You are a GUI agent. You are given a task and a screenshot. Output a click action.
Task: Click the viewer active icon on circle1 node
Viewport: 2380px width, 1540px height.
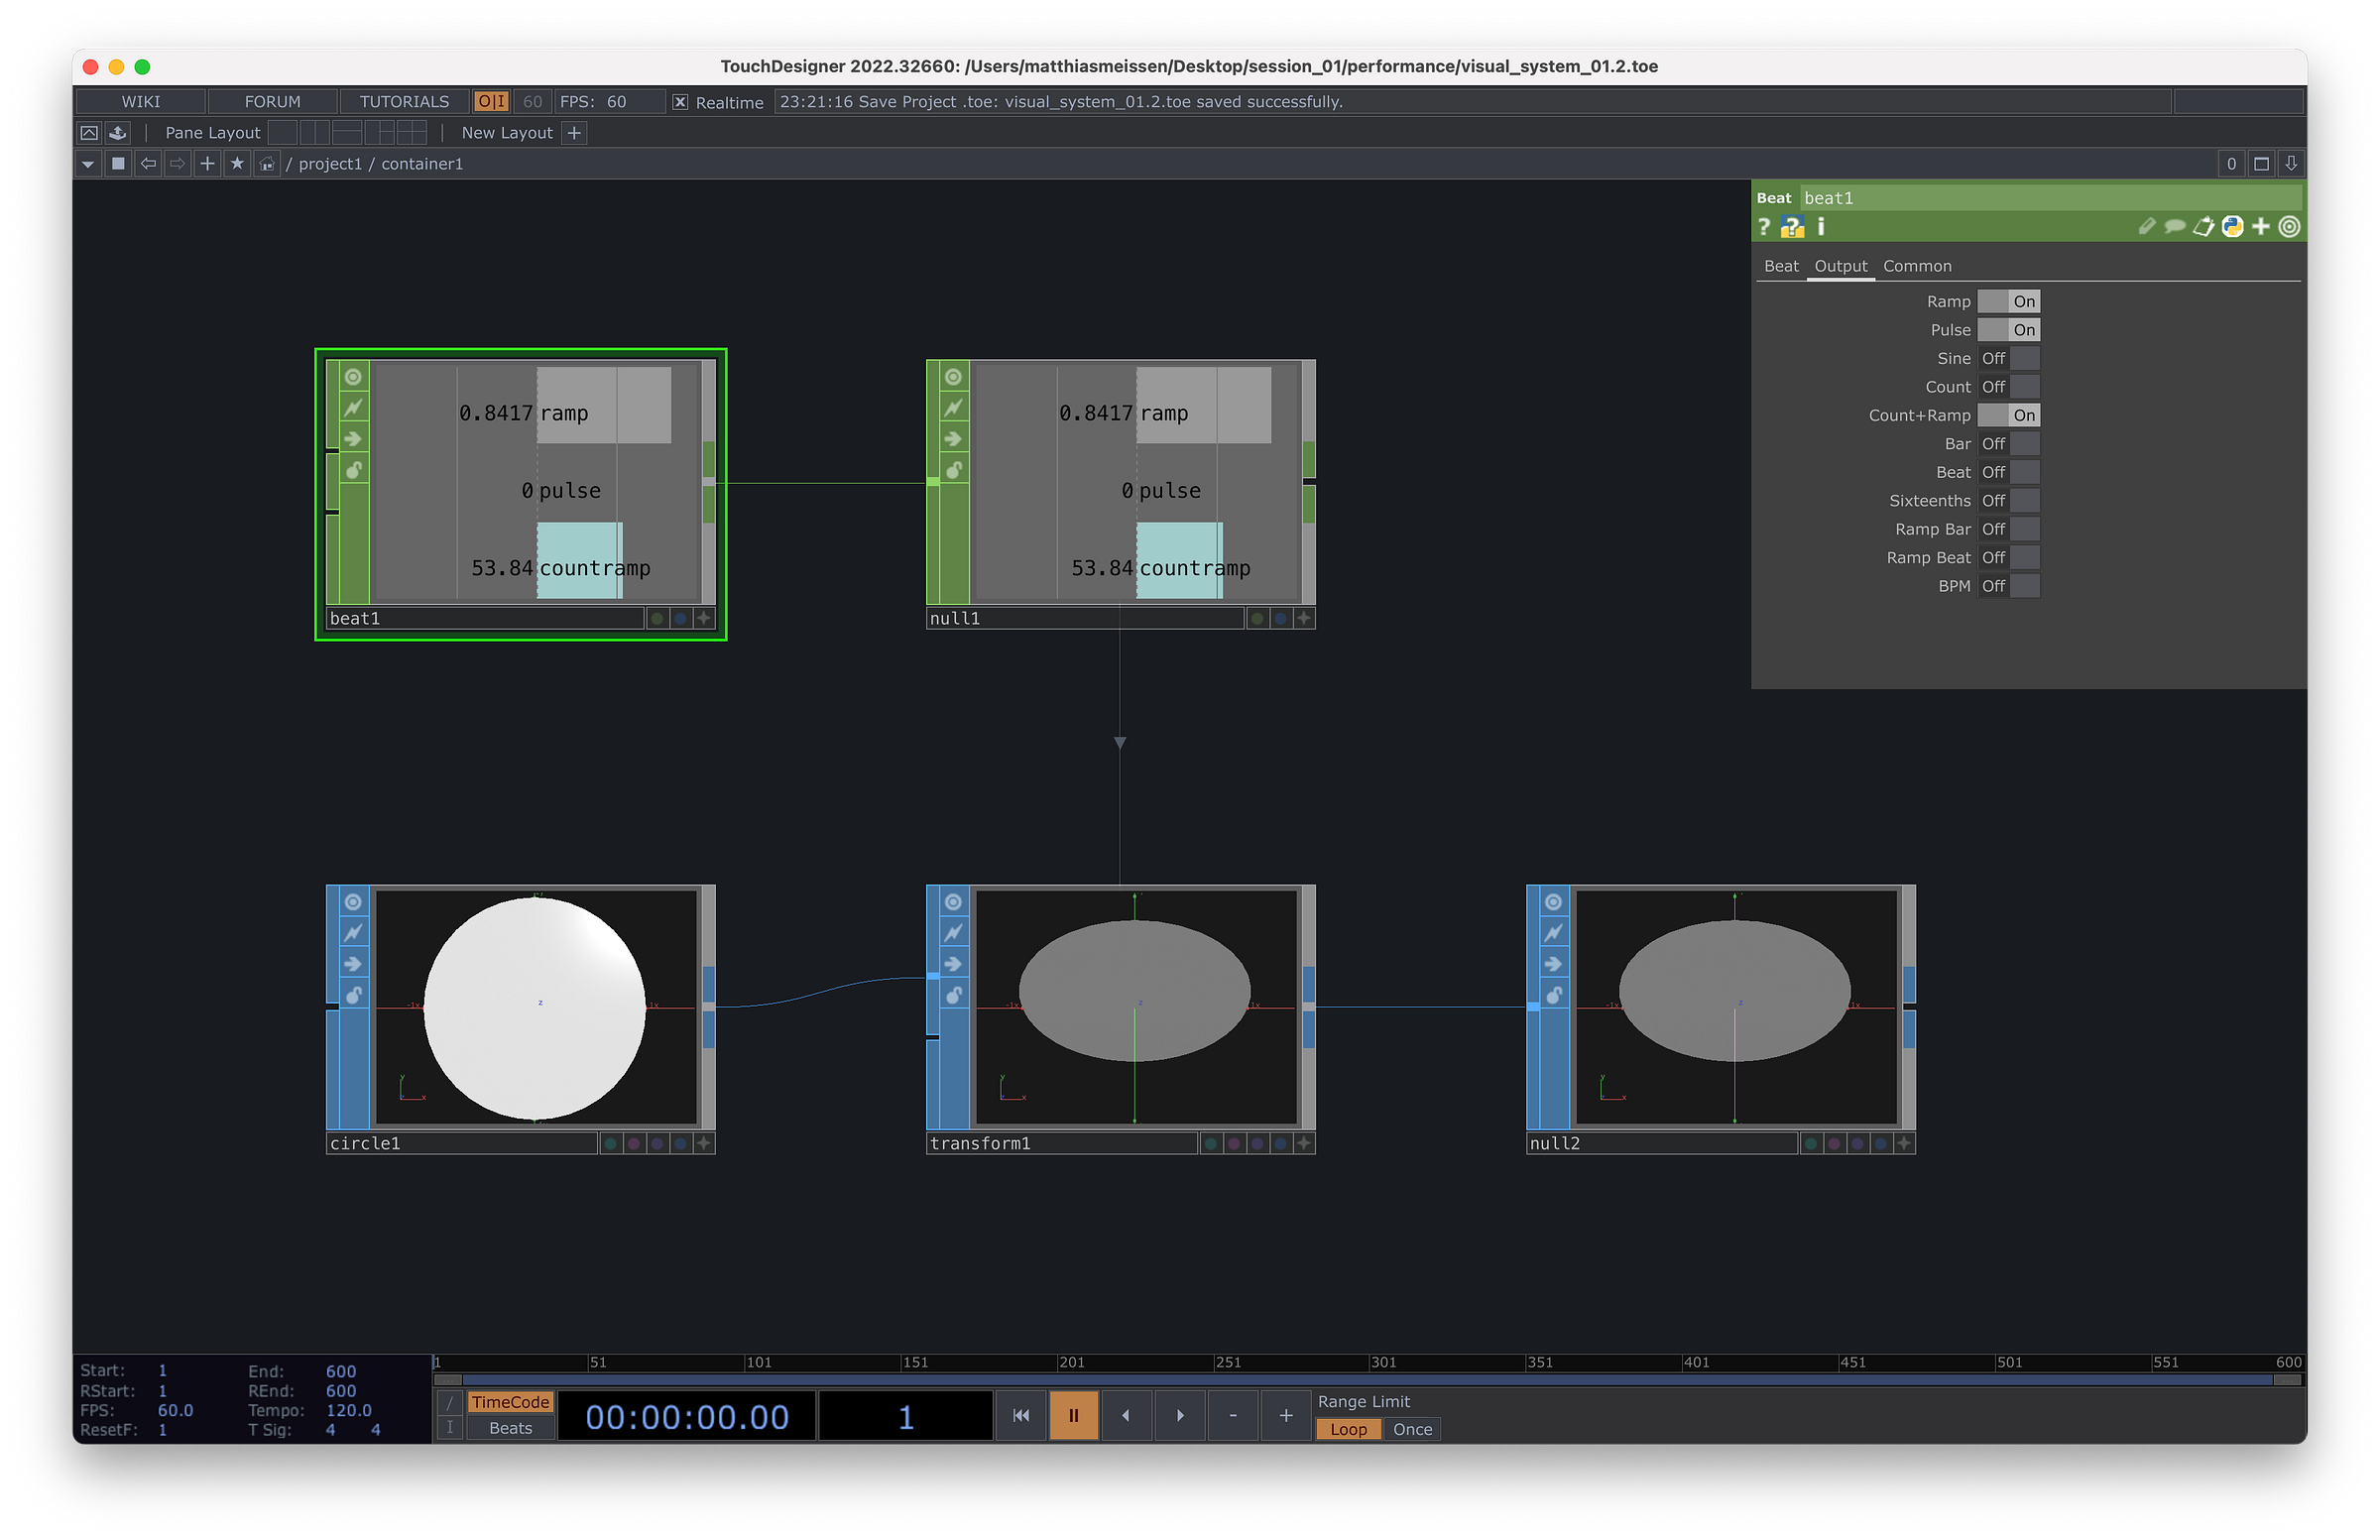[353, 902]
